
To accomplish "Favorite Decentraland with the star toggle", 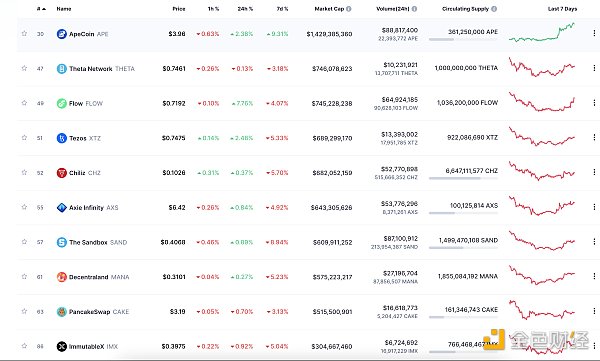I will [x=24, y=276].
